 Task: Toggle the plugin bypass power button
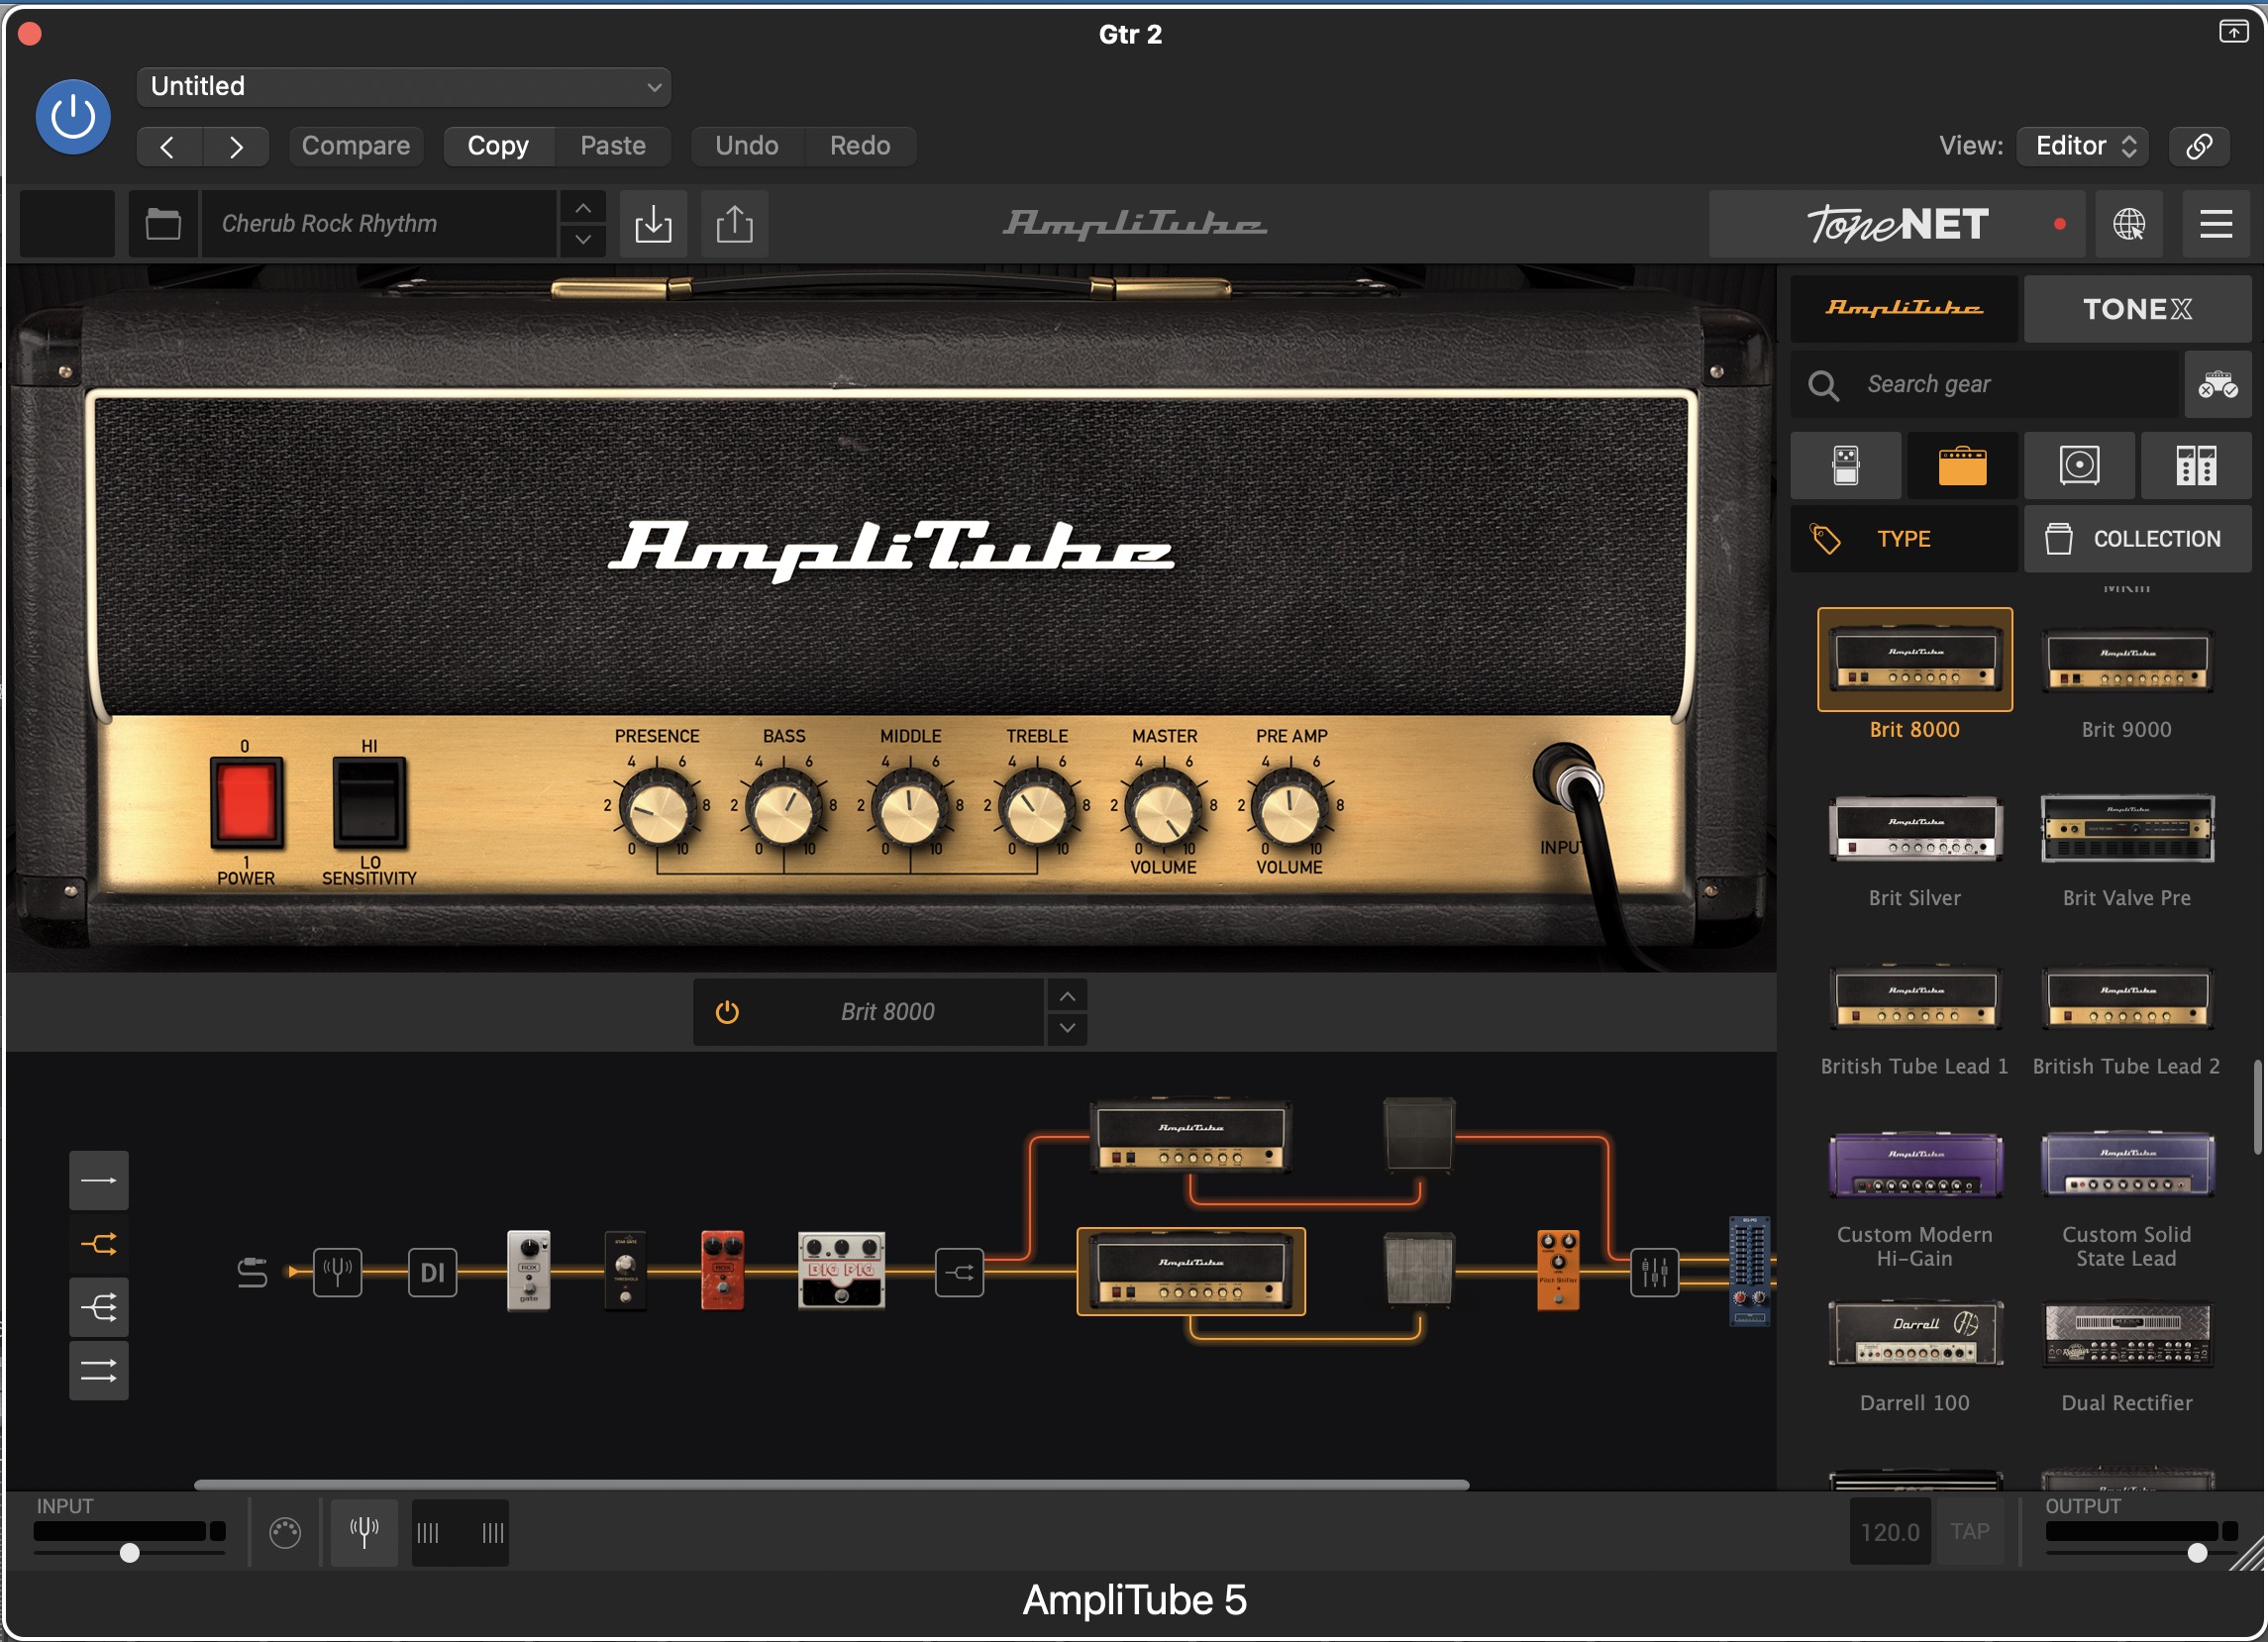coord(73,117)
